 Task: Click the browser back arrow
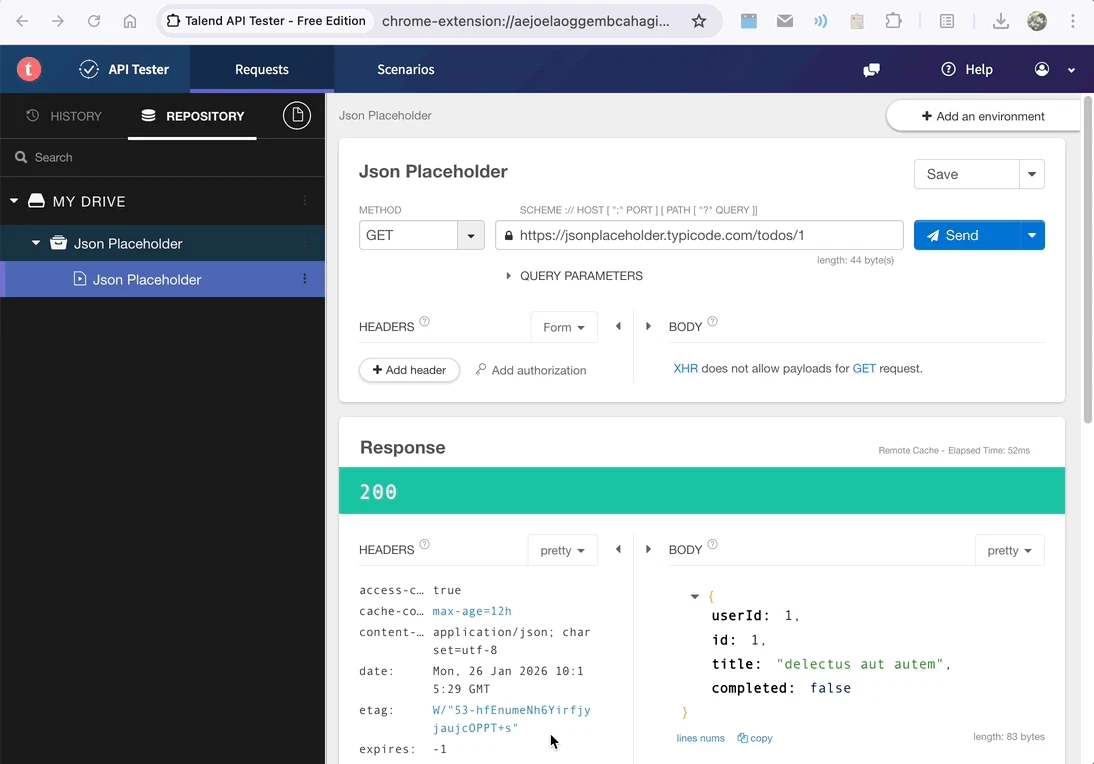pyautogui.click(x=22, y=21)
